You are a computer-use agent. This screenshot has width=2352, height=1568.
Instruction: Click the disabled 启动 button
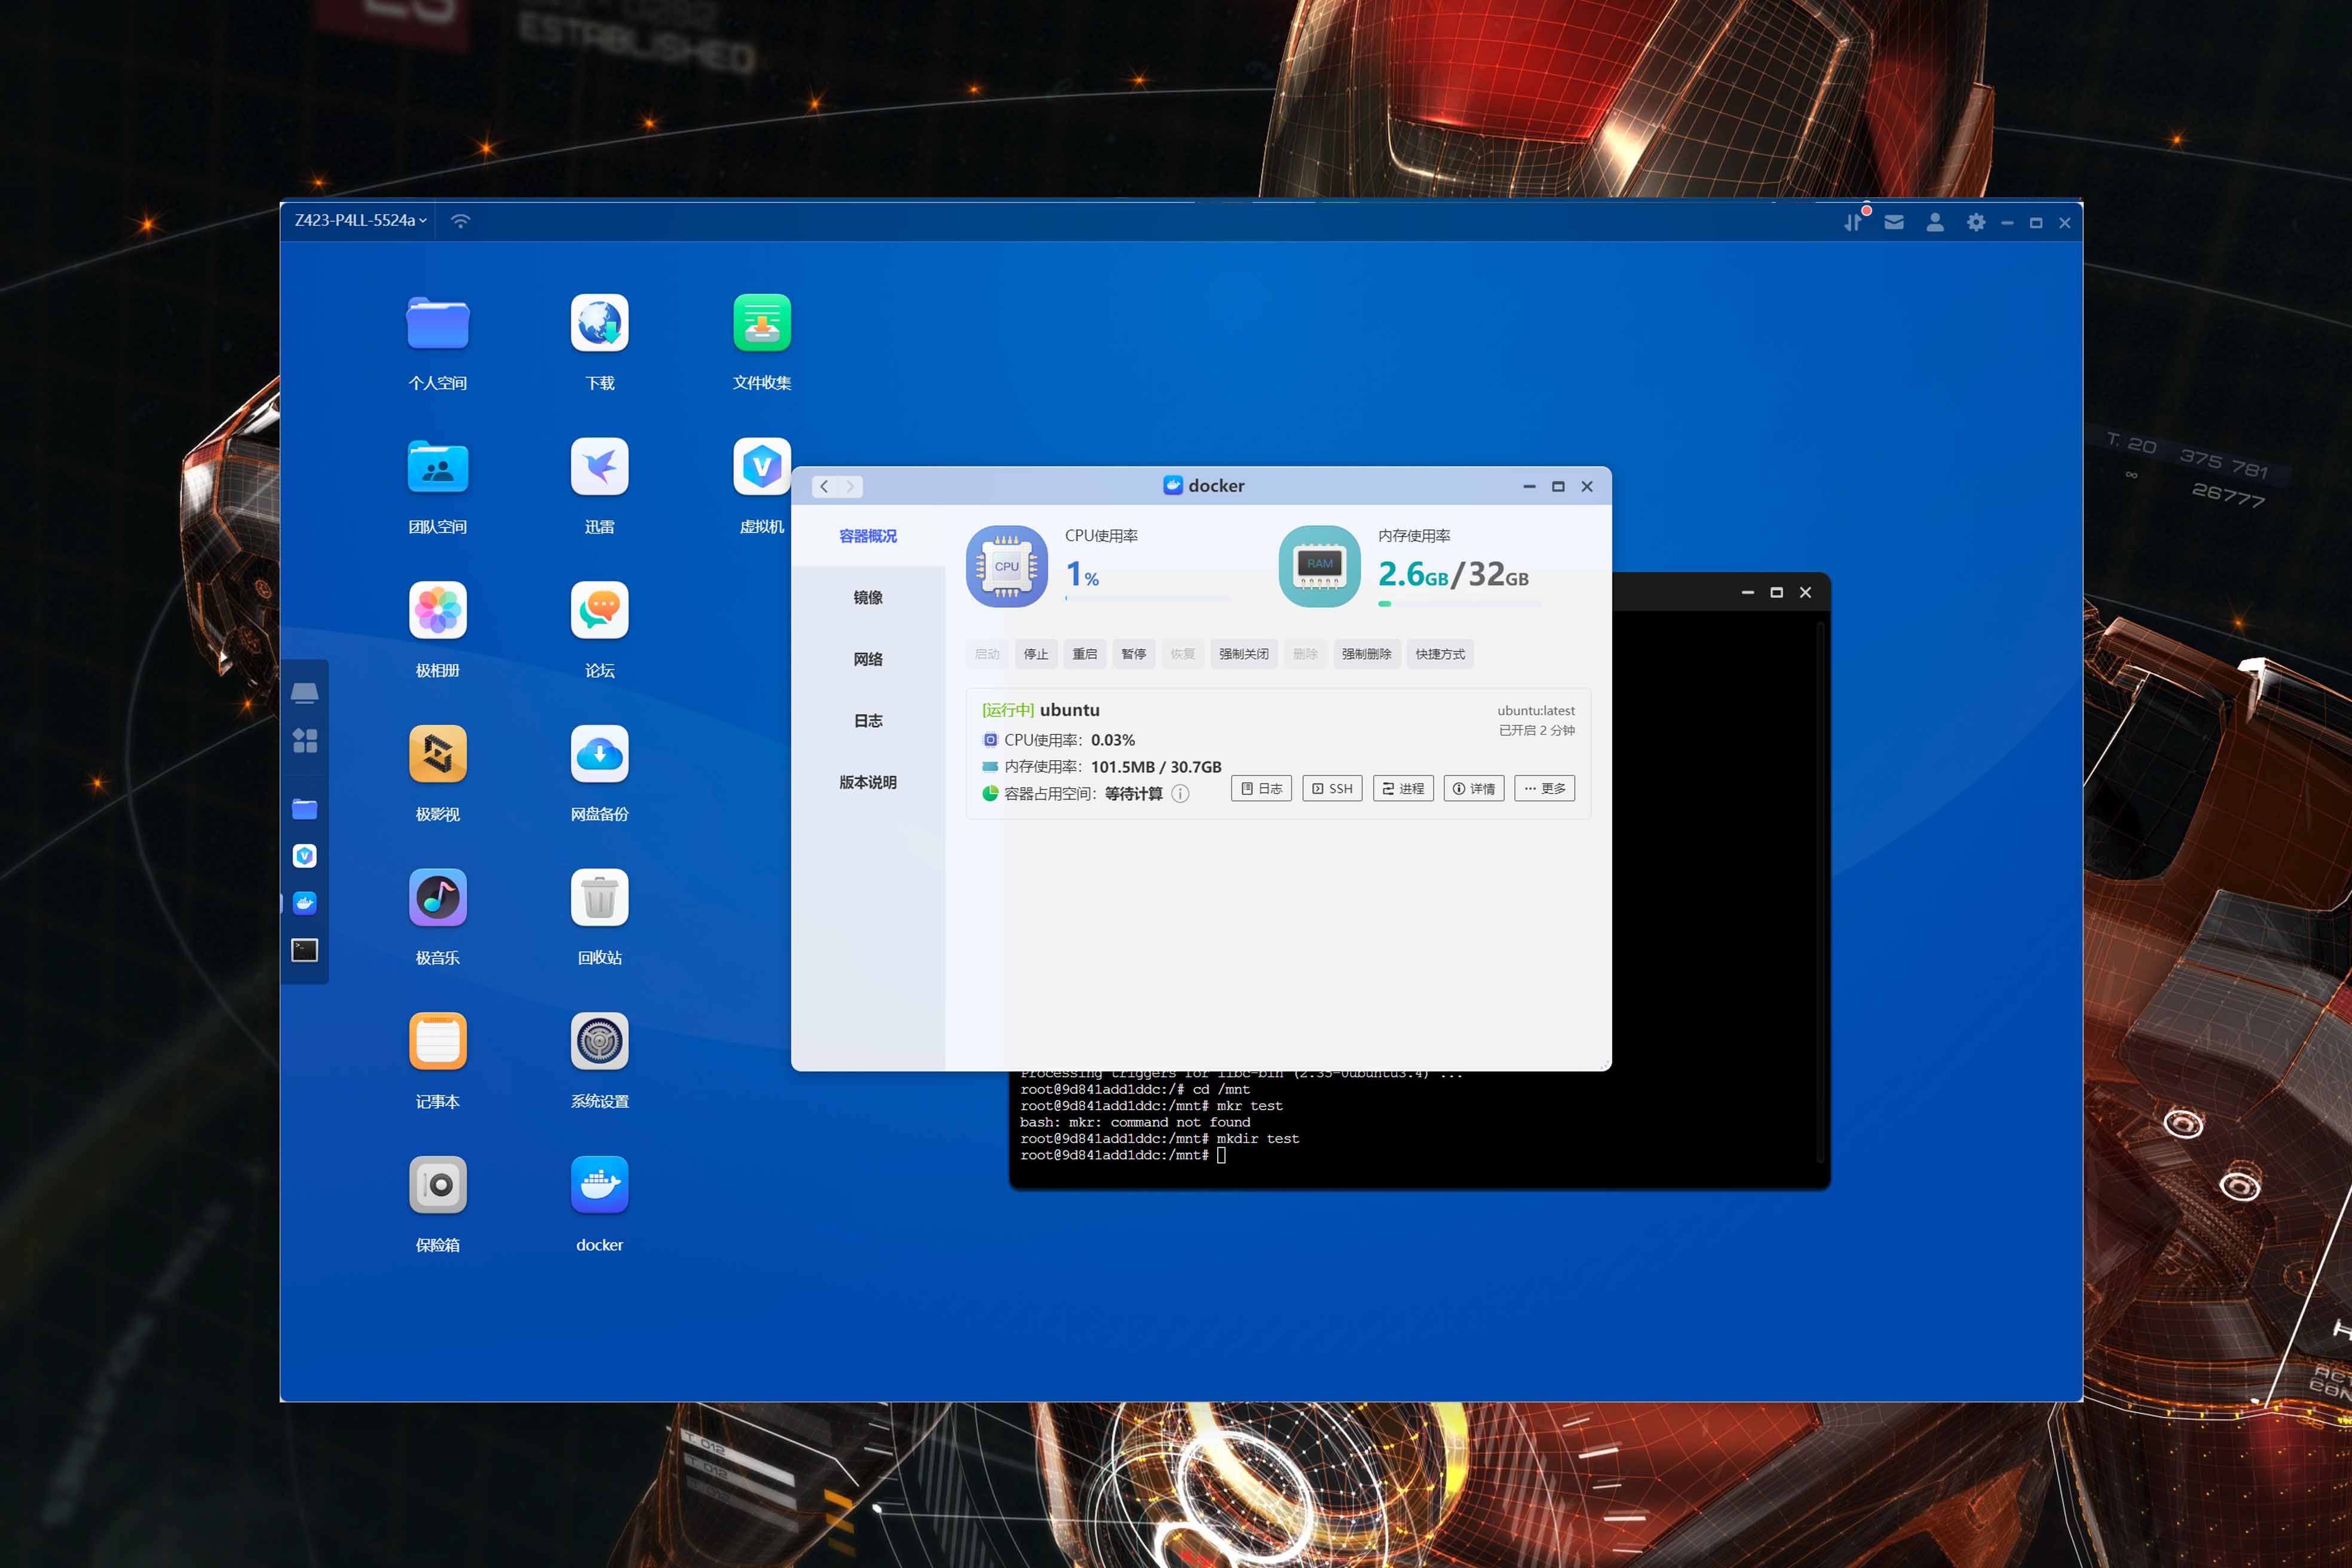987,654
